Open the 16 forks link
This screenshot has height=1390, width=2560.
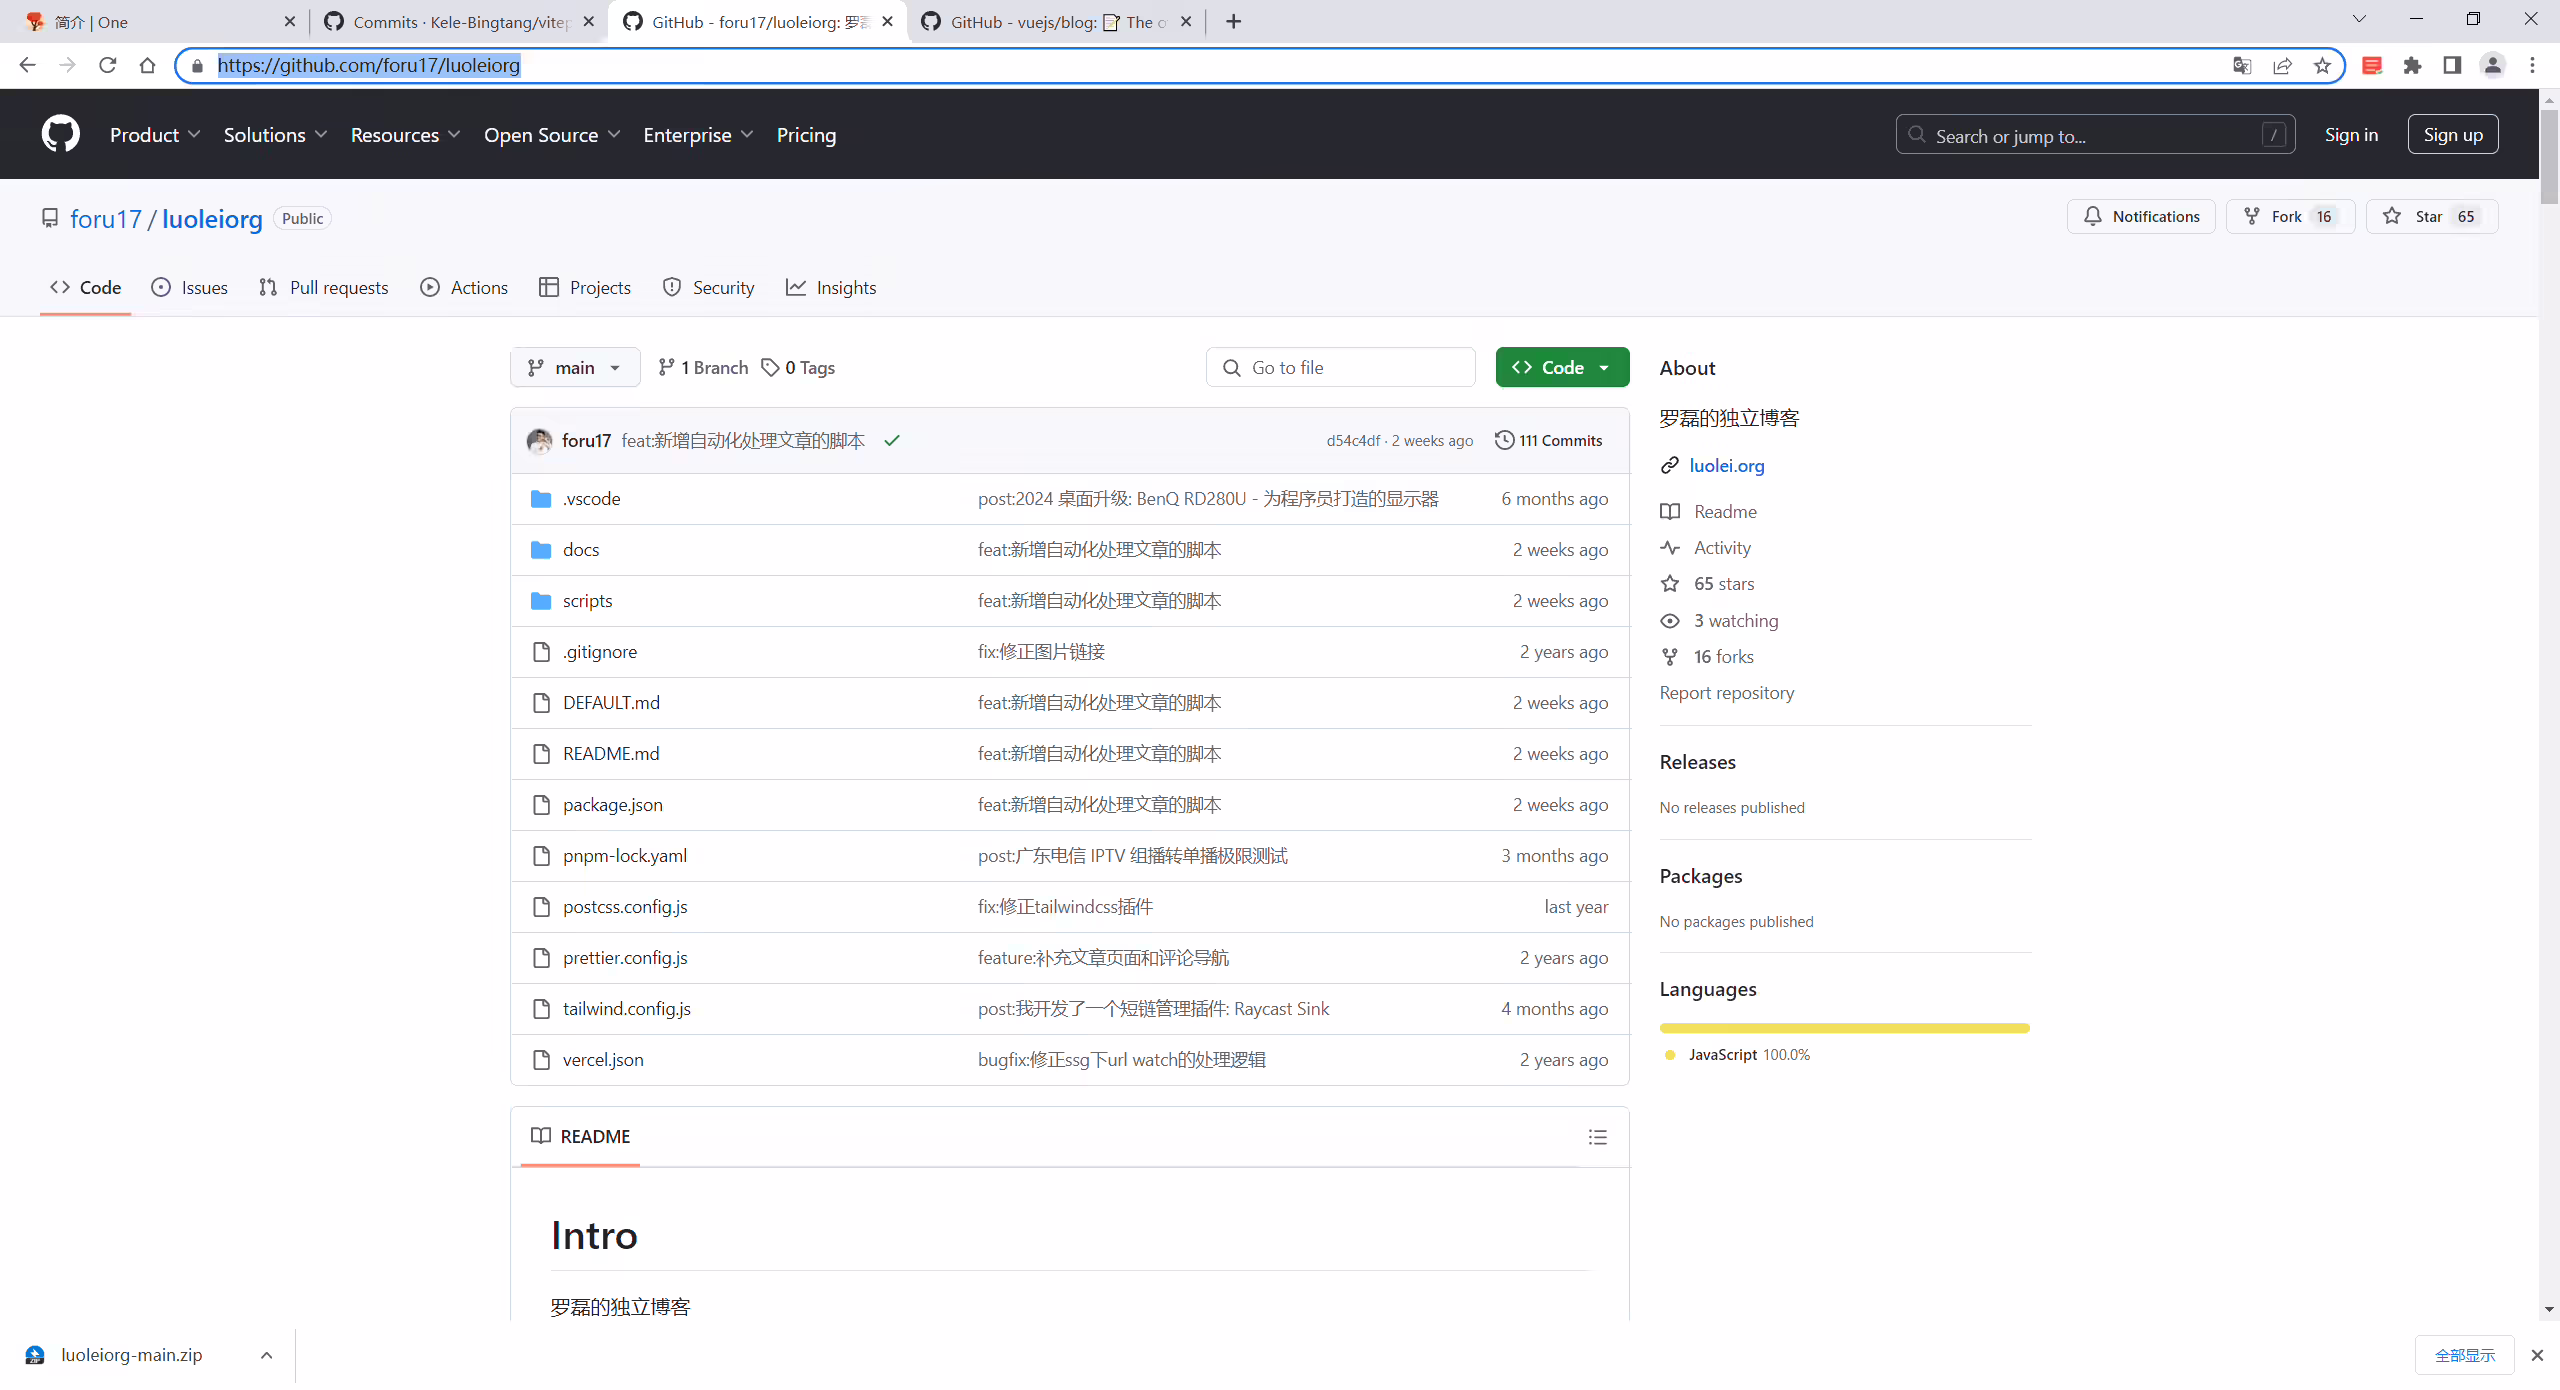1723,656
